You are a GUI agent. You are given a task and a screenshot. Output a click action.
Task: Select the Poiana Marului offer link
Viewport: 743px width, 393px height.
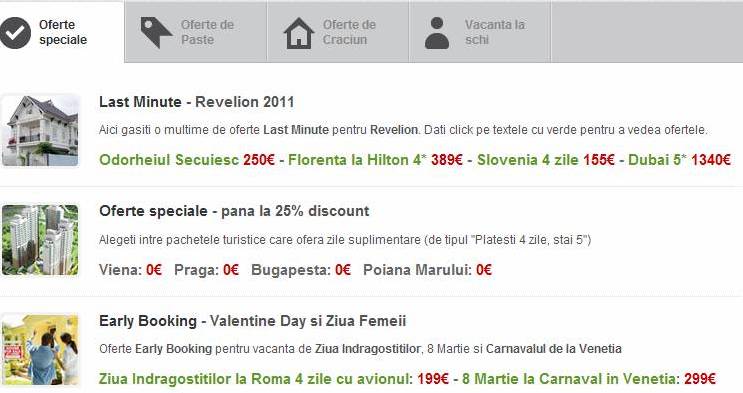point(427,270)
